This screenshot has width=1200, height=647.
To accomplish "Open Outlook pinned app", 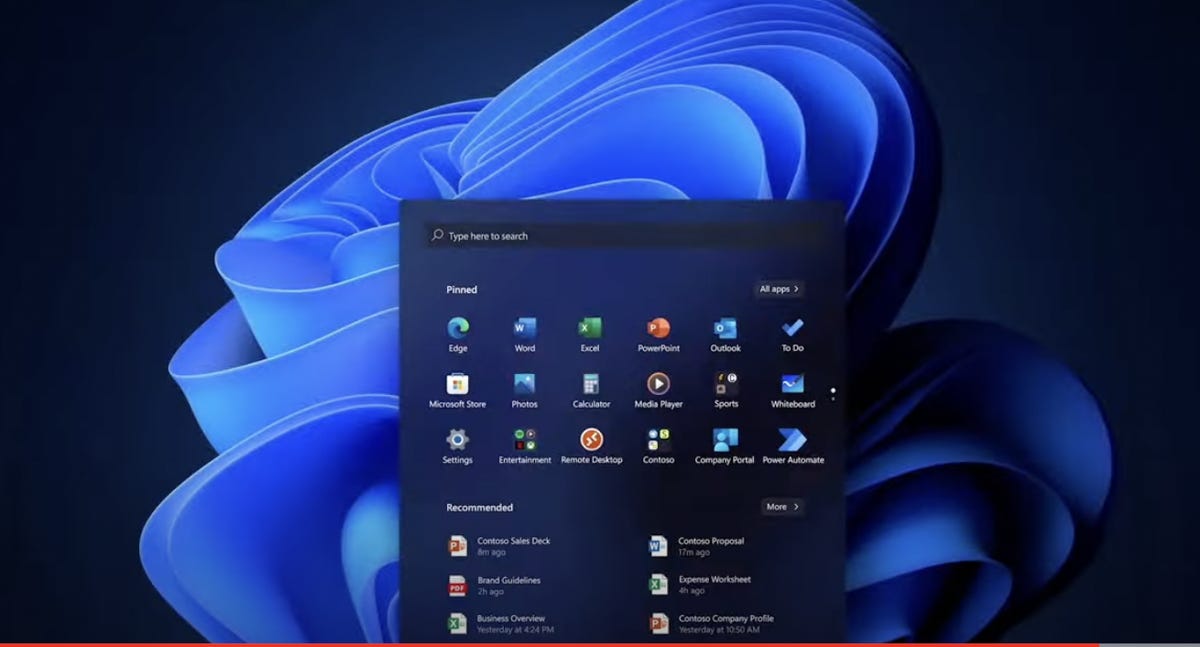I will pyautogui.click(x=725, y=334).
